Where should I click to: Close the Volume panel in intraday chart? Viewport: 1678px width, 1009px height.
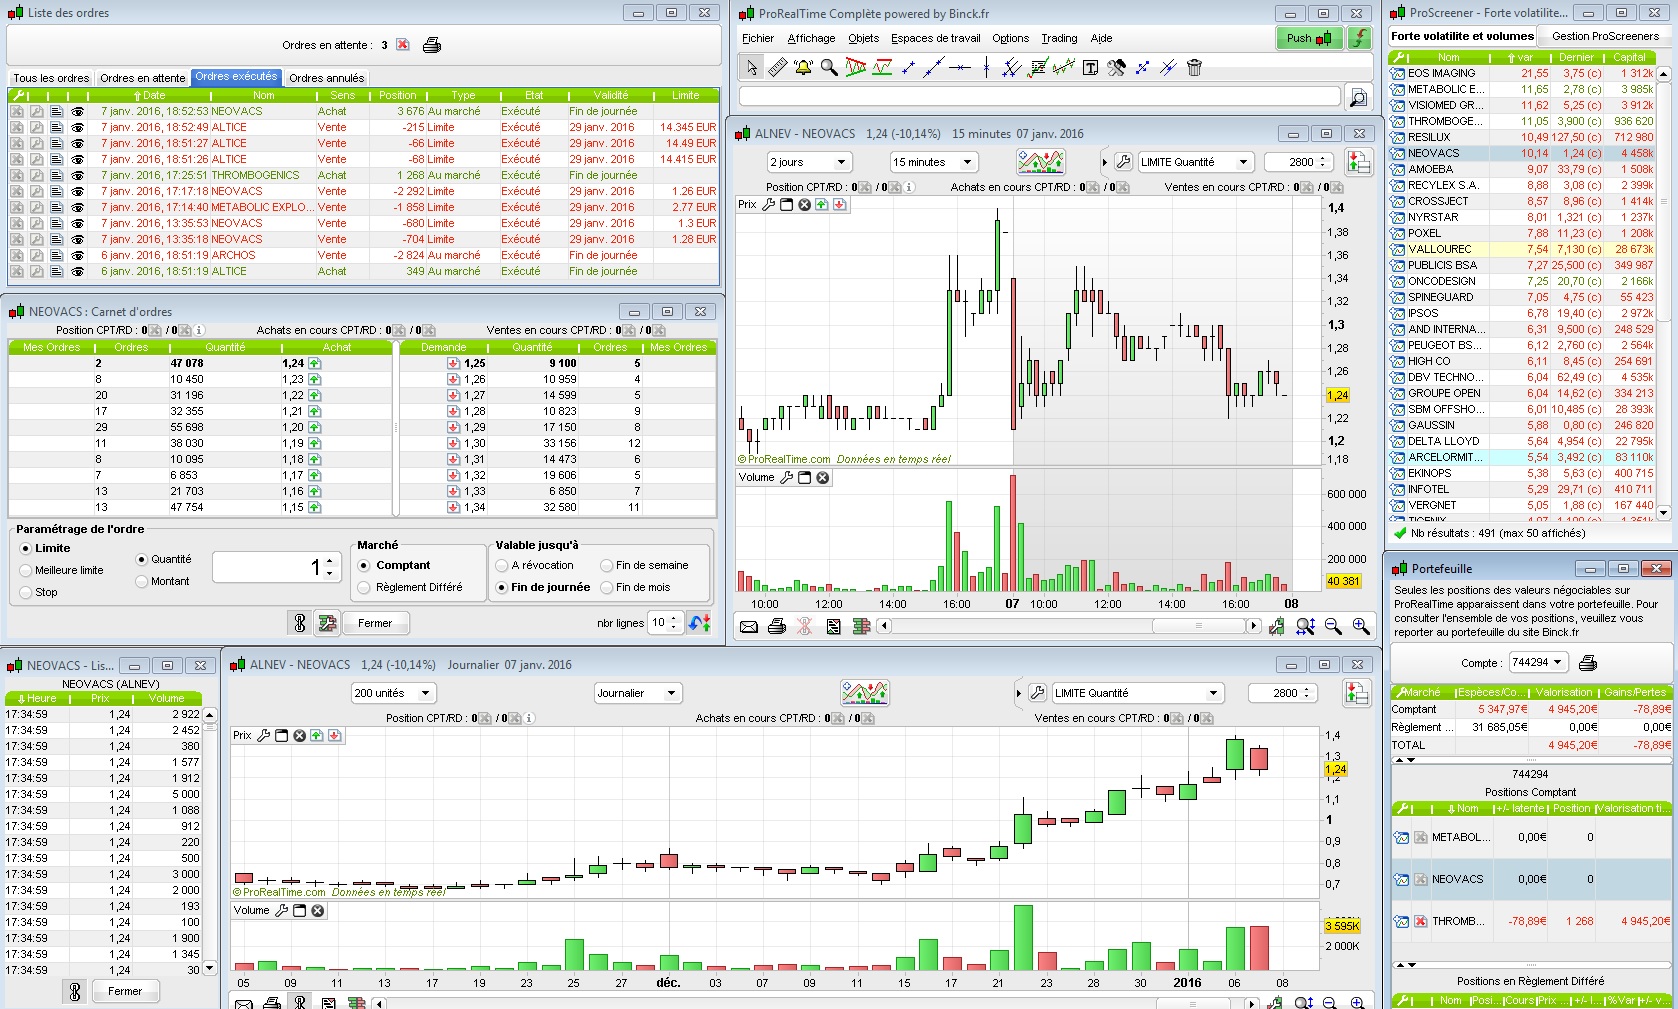[x=823, y=478]
